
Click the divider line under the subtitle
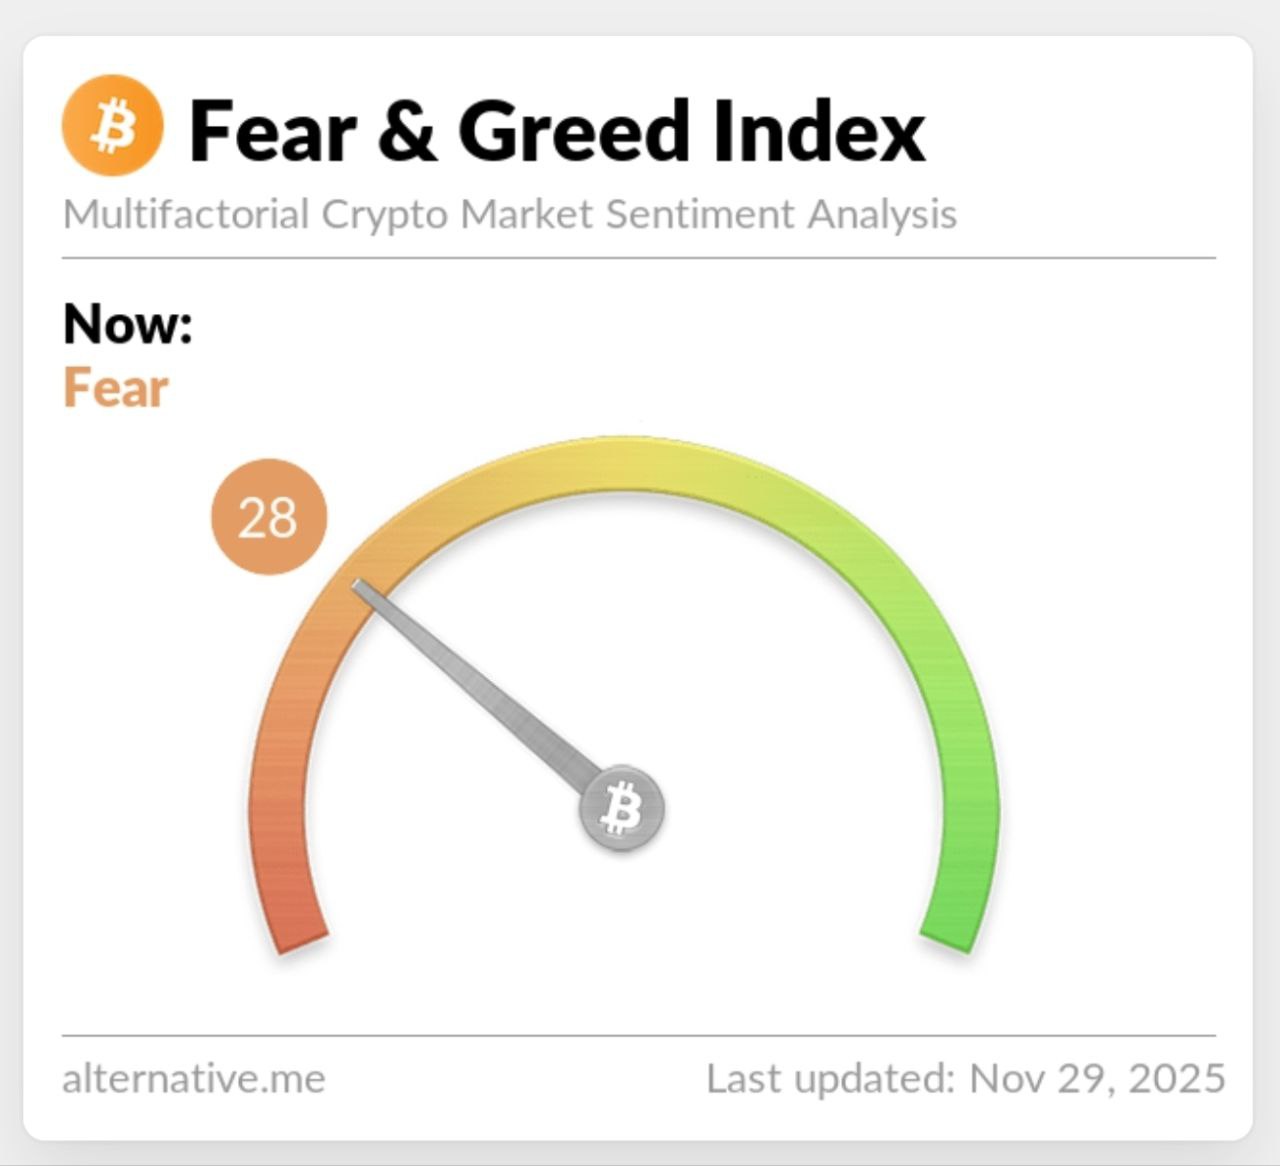(638, 258)
